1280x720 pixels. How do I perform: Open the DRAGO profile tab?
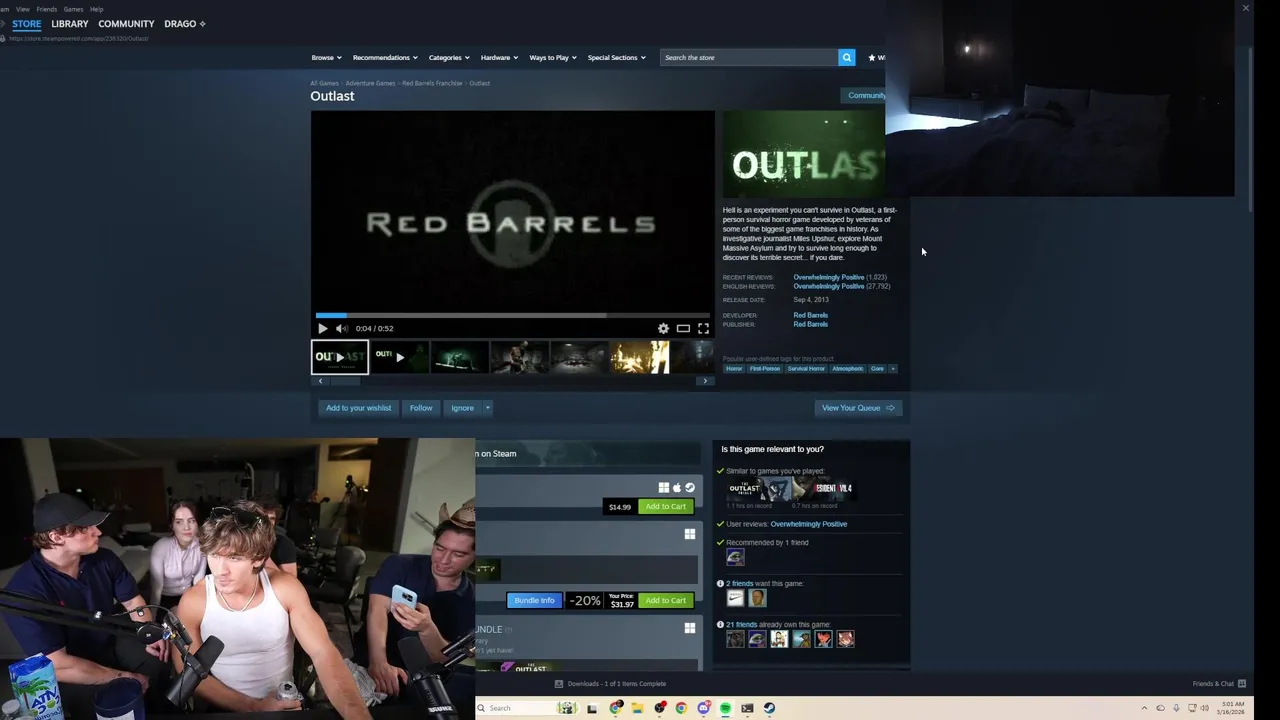184,23
